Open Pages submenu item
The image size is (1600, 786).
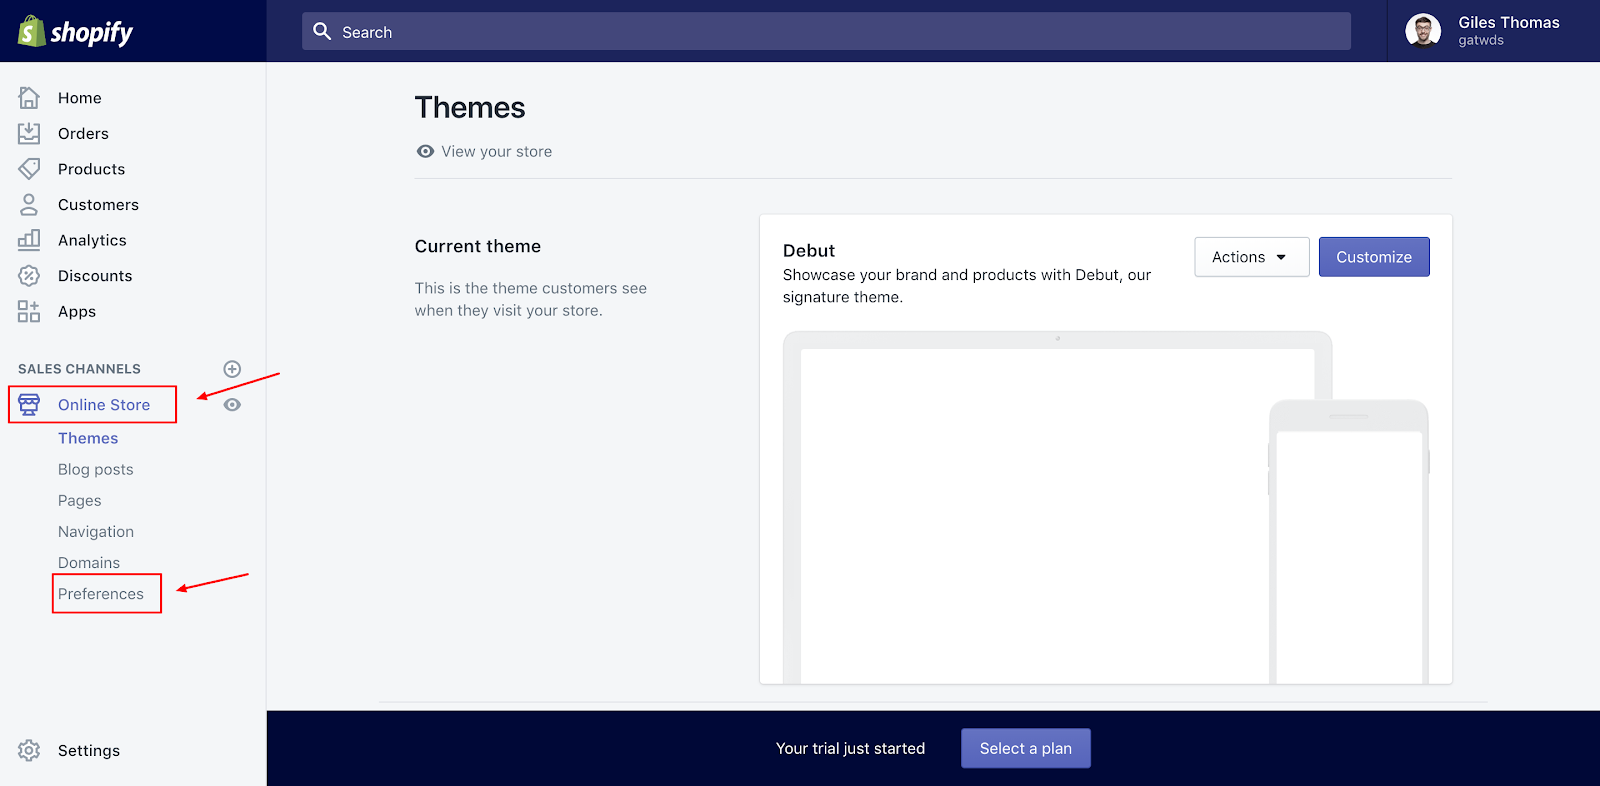pyautogui.click(x=79, y=500)
